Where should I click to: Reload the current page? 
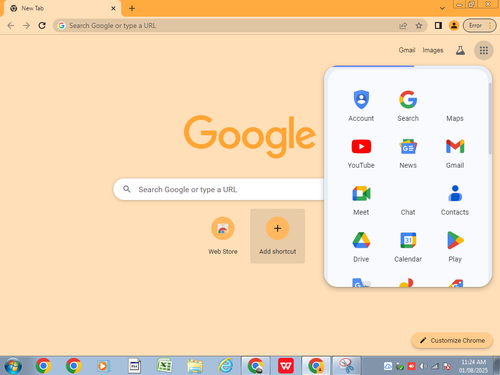point(42,26)
